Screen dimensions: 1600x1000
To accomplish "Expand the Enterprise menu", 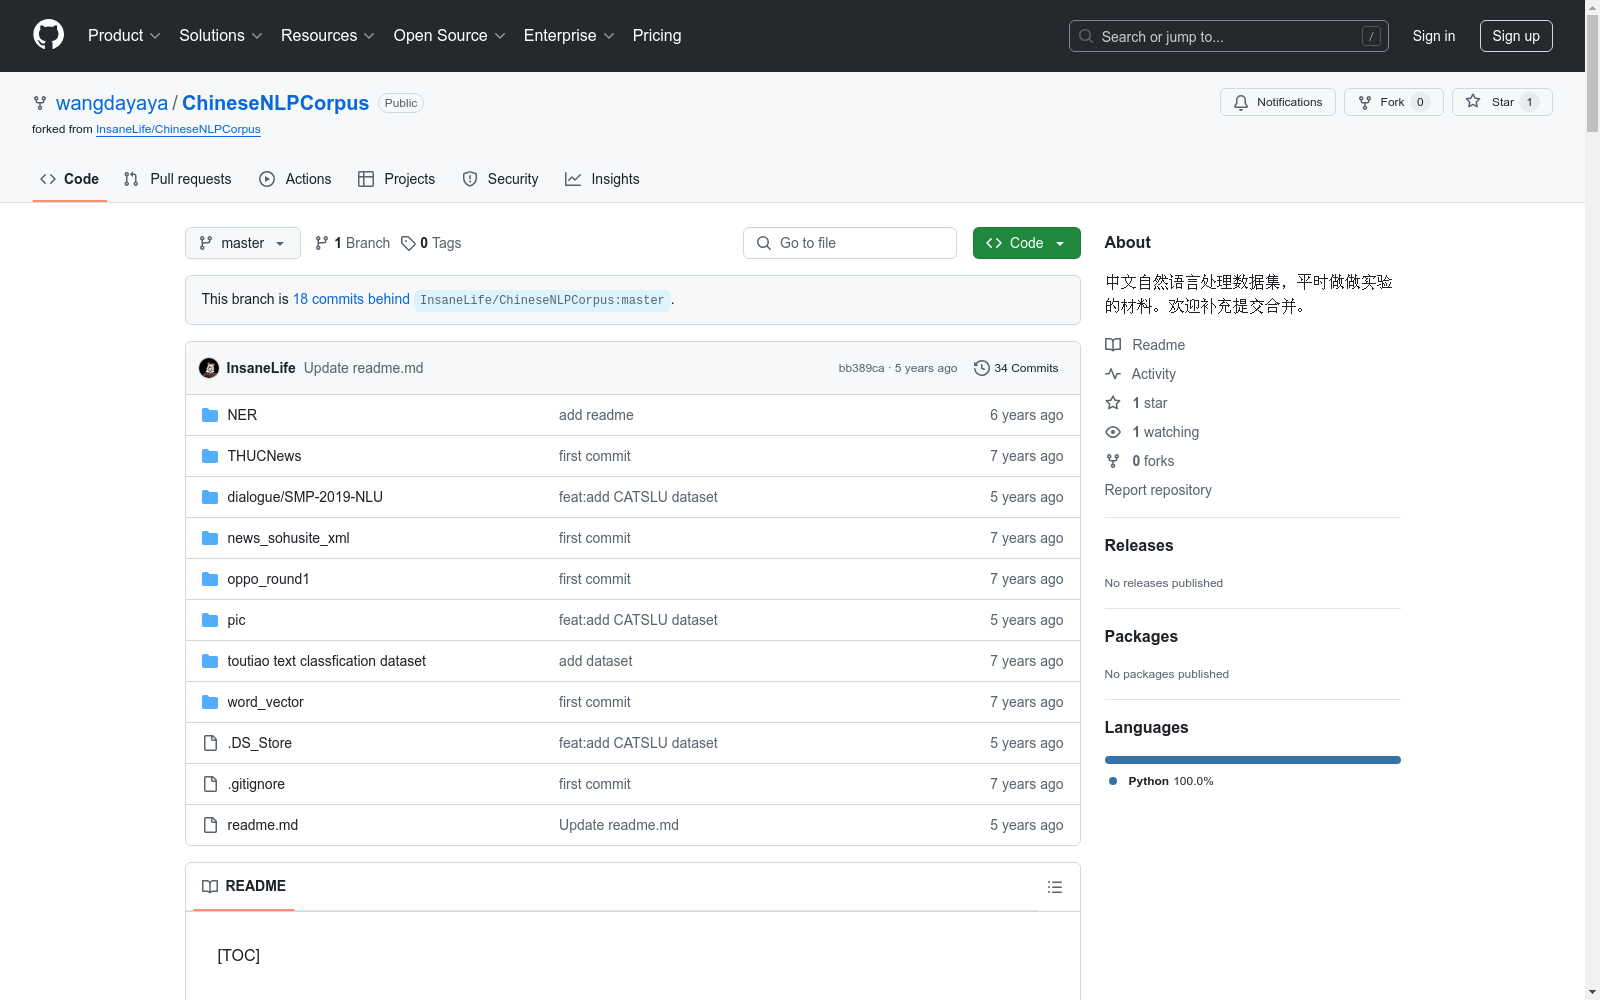I will (569, 35).
